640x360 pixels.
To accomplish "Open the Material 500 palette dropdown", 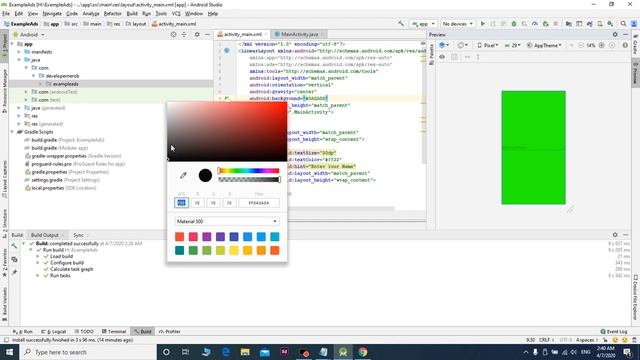I will point(227,221).
